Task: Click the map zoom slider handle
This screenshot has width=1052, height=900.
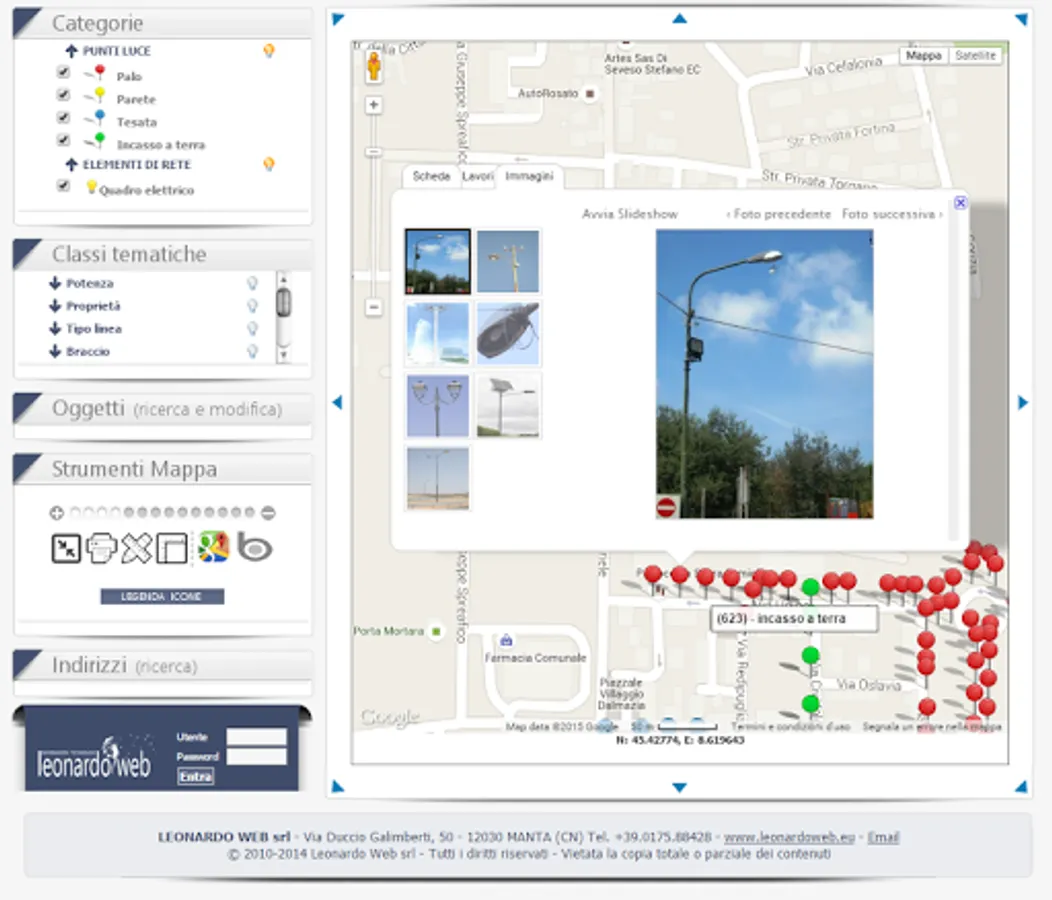Action: (x=374, y=152)
